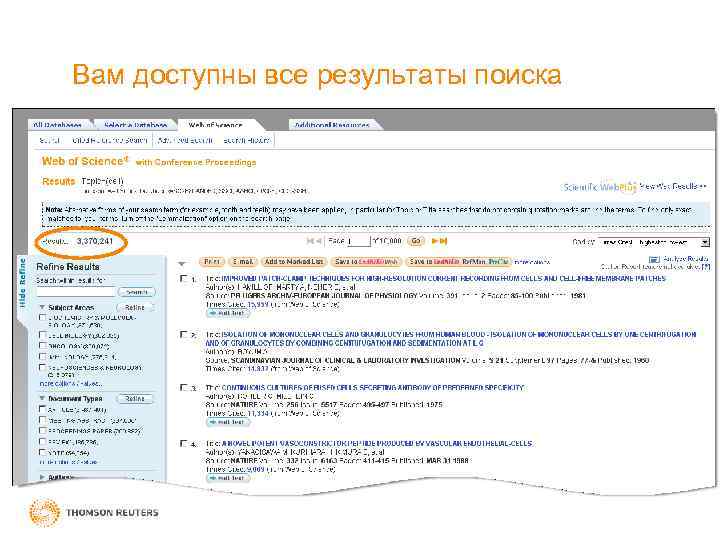Open 'Continuous cultures of fused cells' title

pyautogui.click(x=372, y=388)
